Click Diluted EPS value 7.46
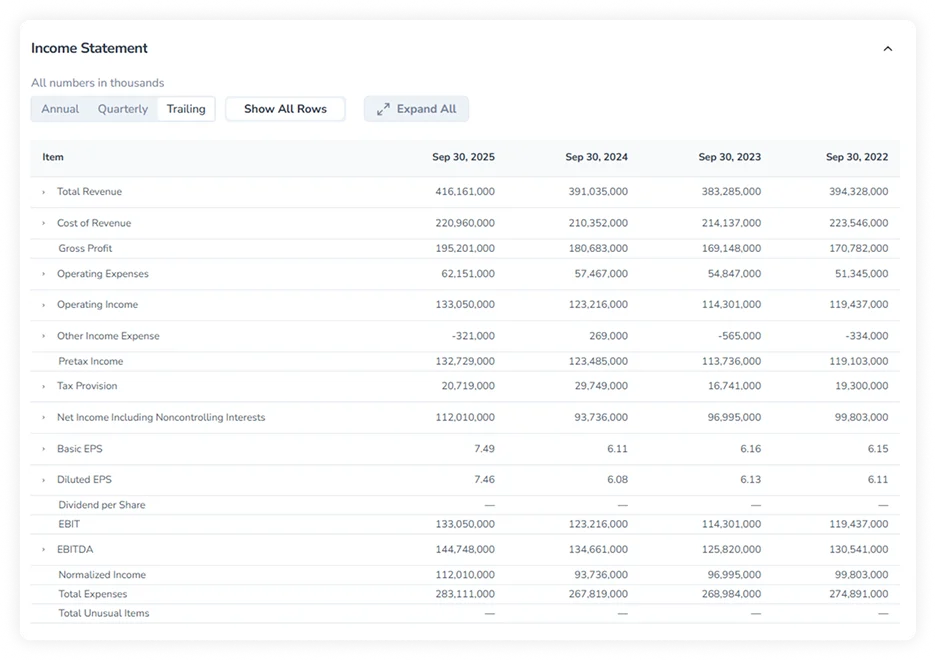The height and width of the screenshot is (661, 936). point(484,480)
